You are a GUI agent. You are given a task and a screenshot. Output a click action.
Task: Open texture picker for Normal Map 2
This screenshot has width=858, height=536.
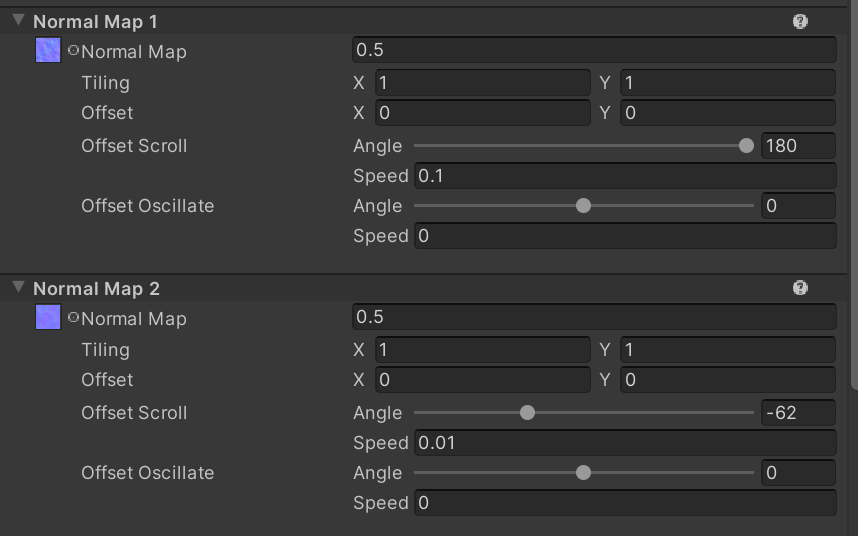[x=73, y=317]
